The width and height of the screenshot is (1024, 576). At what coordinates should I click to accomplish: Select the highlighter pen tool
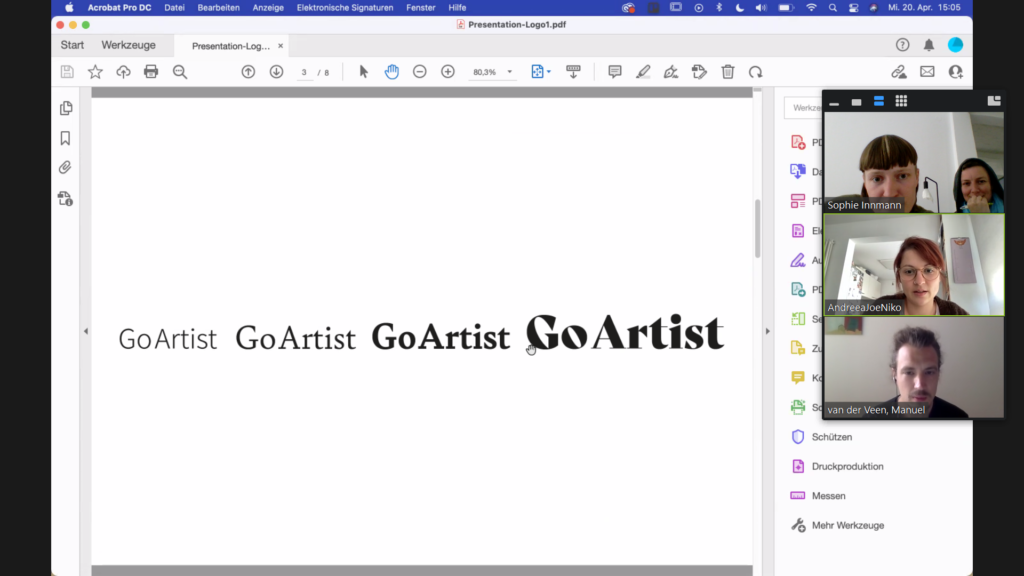click(643, 72)
